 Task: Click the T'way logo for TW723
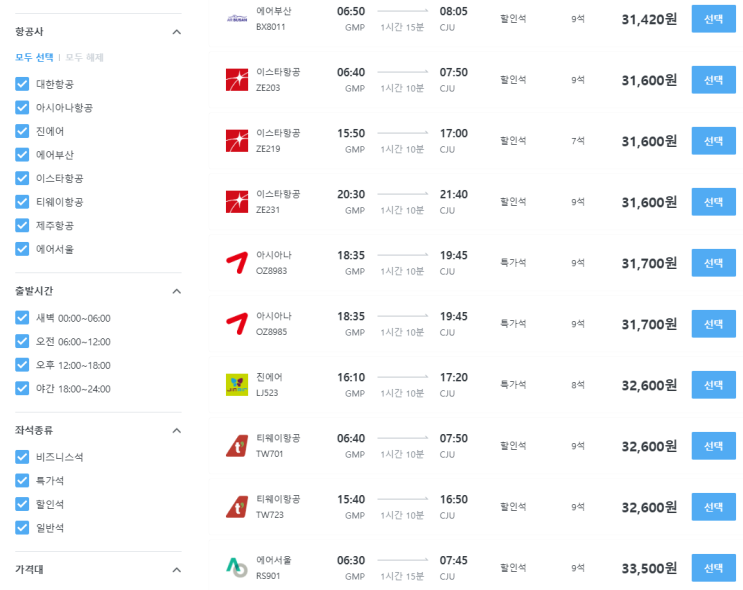pos(237,507)
